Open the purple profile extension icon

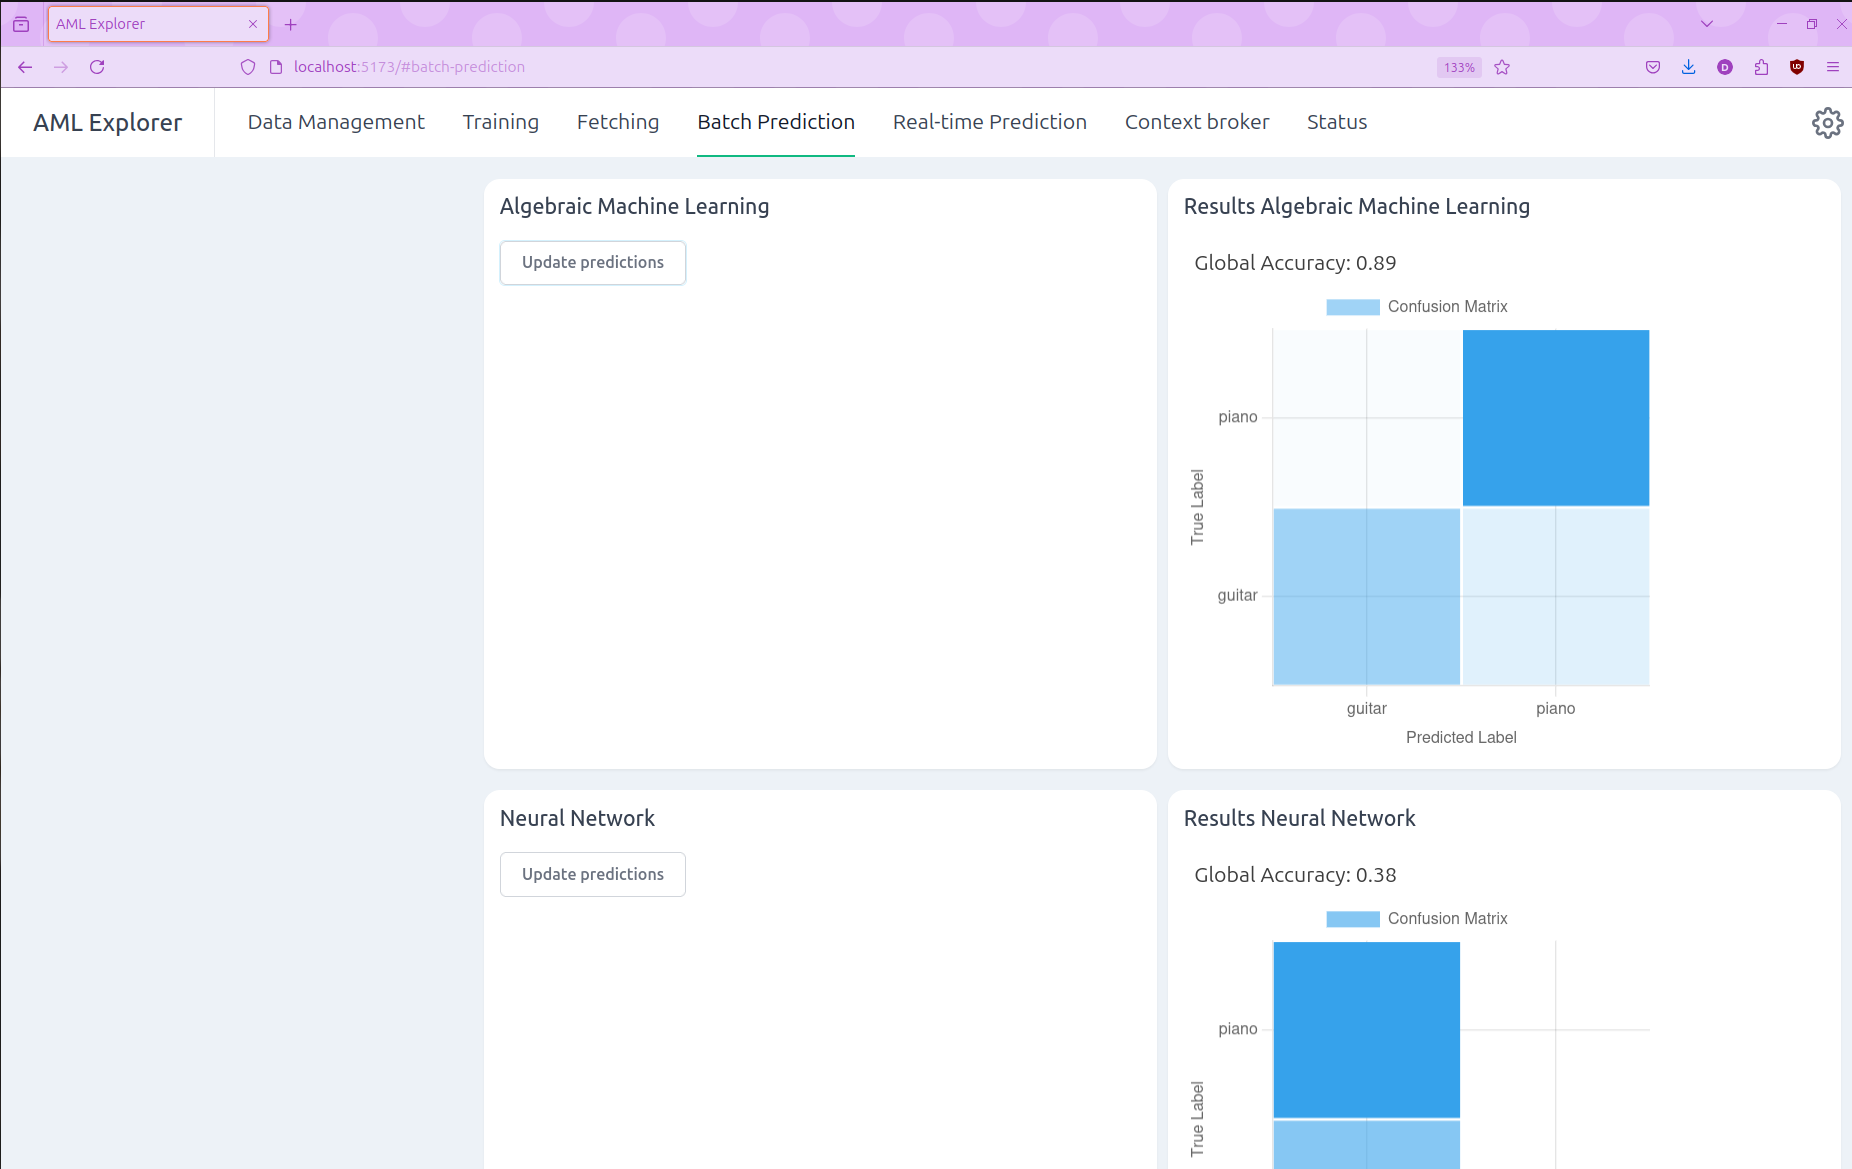(1725, 67)
